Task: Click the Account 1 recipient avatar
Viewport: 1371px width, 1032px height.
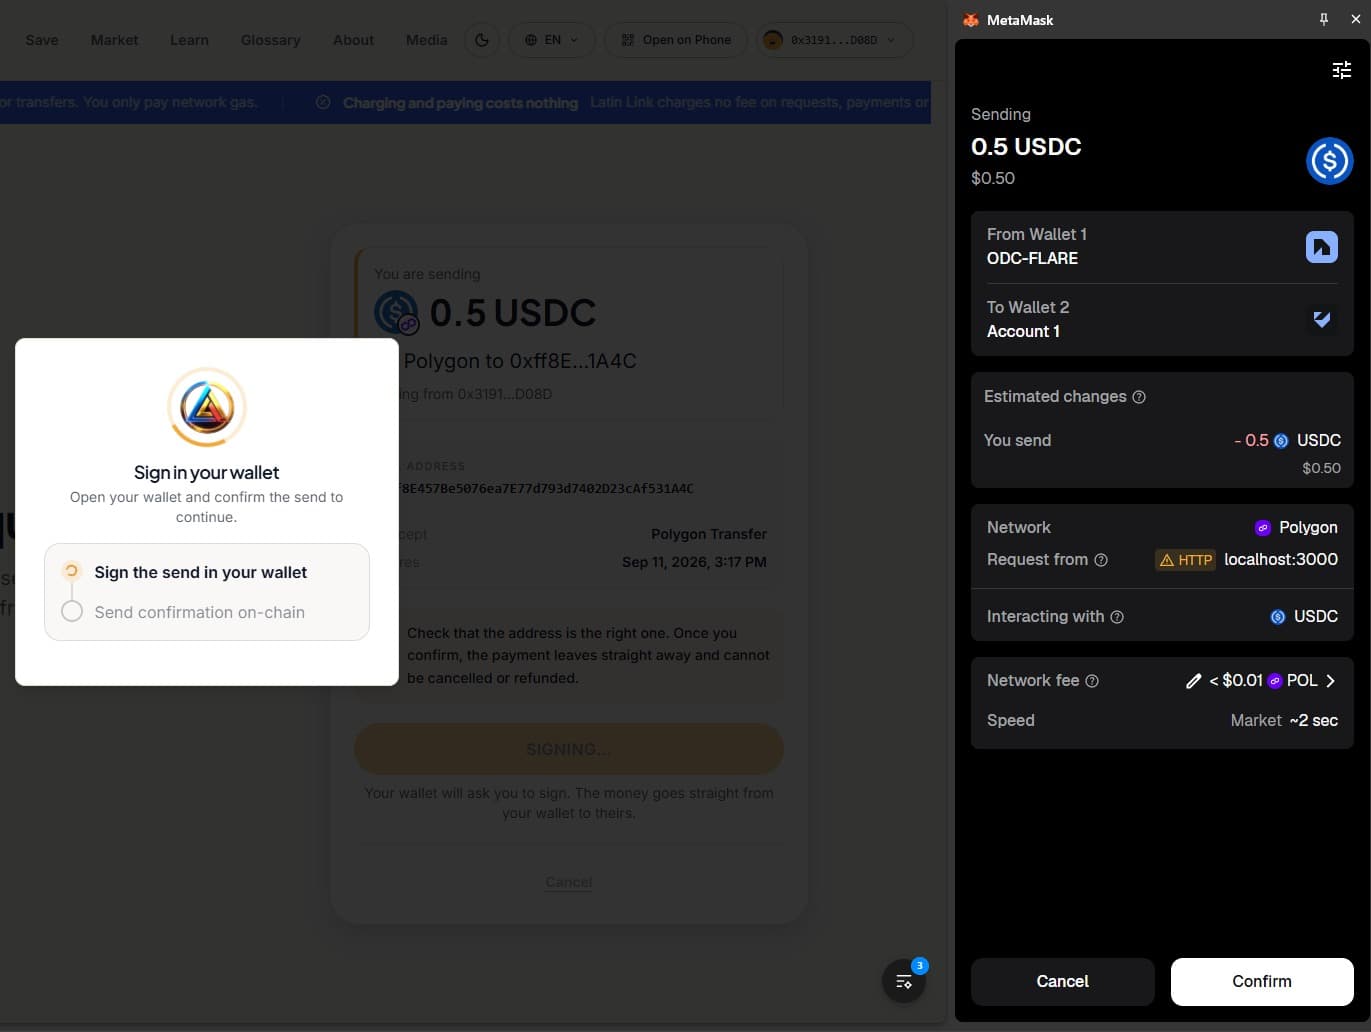Action: click(x=1322, y=319)
